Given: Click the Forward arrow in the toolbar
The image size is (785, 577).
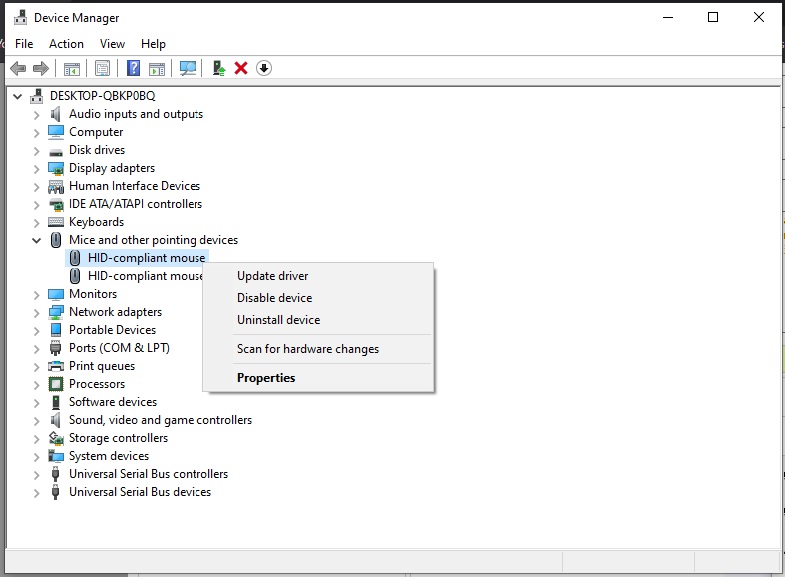Looking at the screenshot, I should [x=41, y=68].
